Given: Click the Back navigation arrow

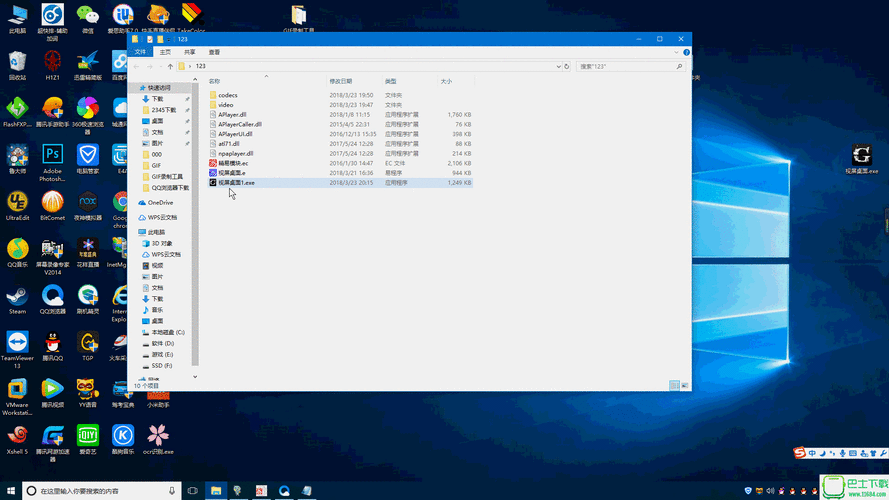Looking at the screenshot, I should [x=137, y=66].
